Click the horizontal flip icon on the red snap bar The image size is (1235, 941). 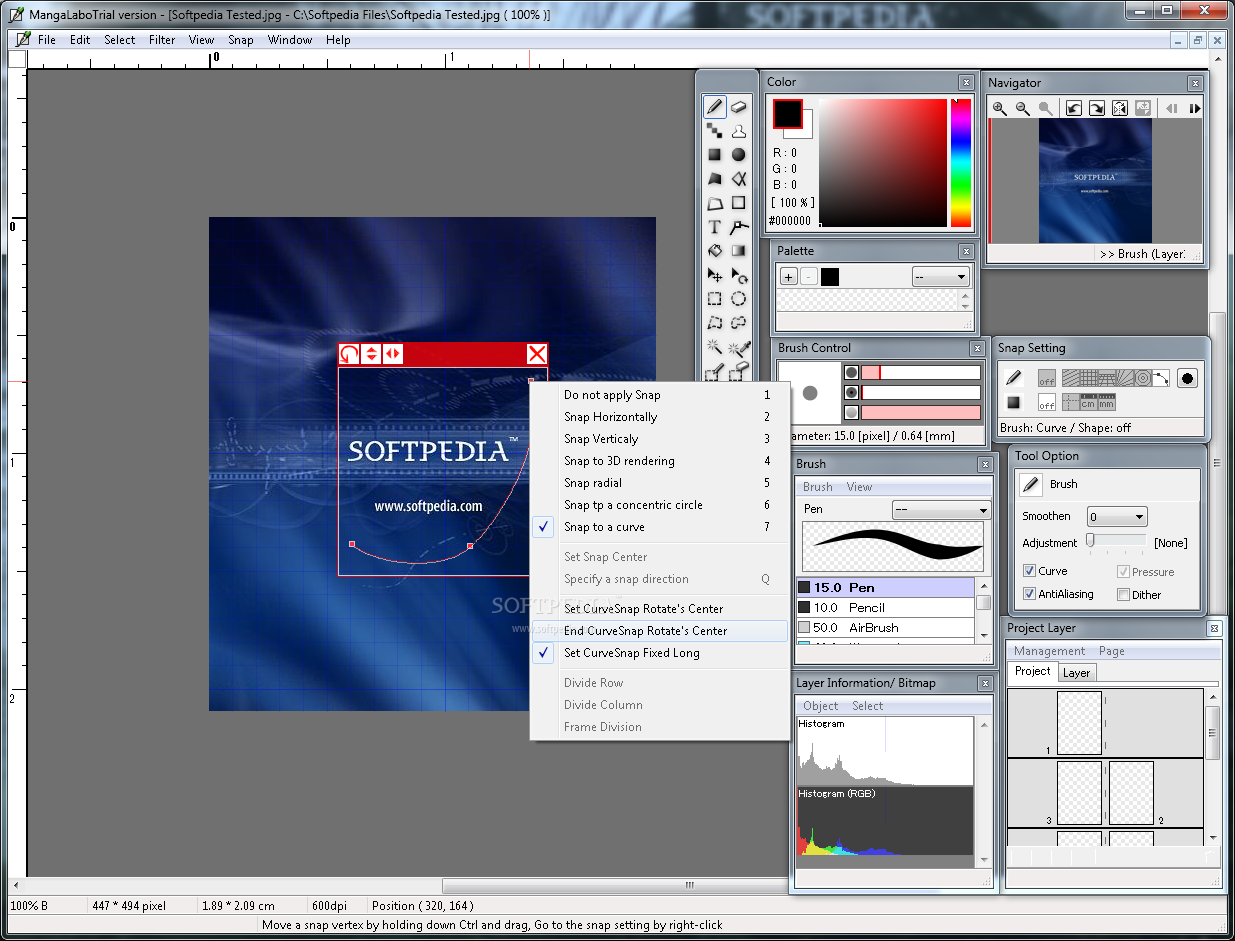(393, 353)
